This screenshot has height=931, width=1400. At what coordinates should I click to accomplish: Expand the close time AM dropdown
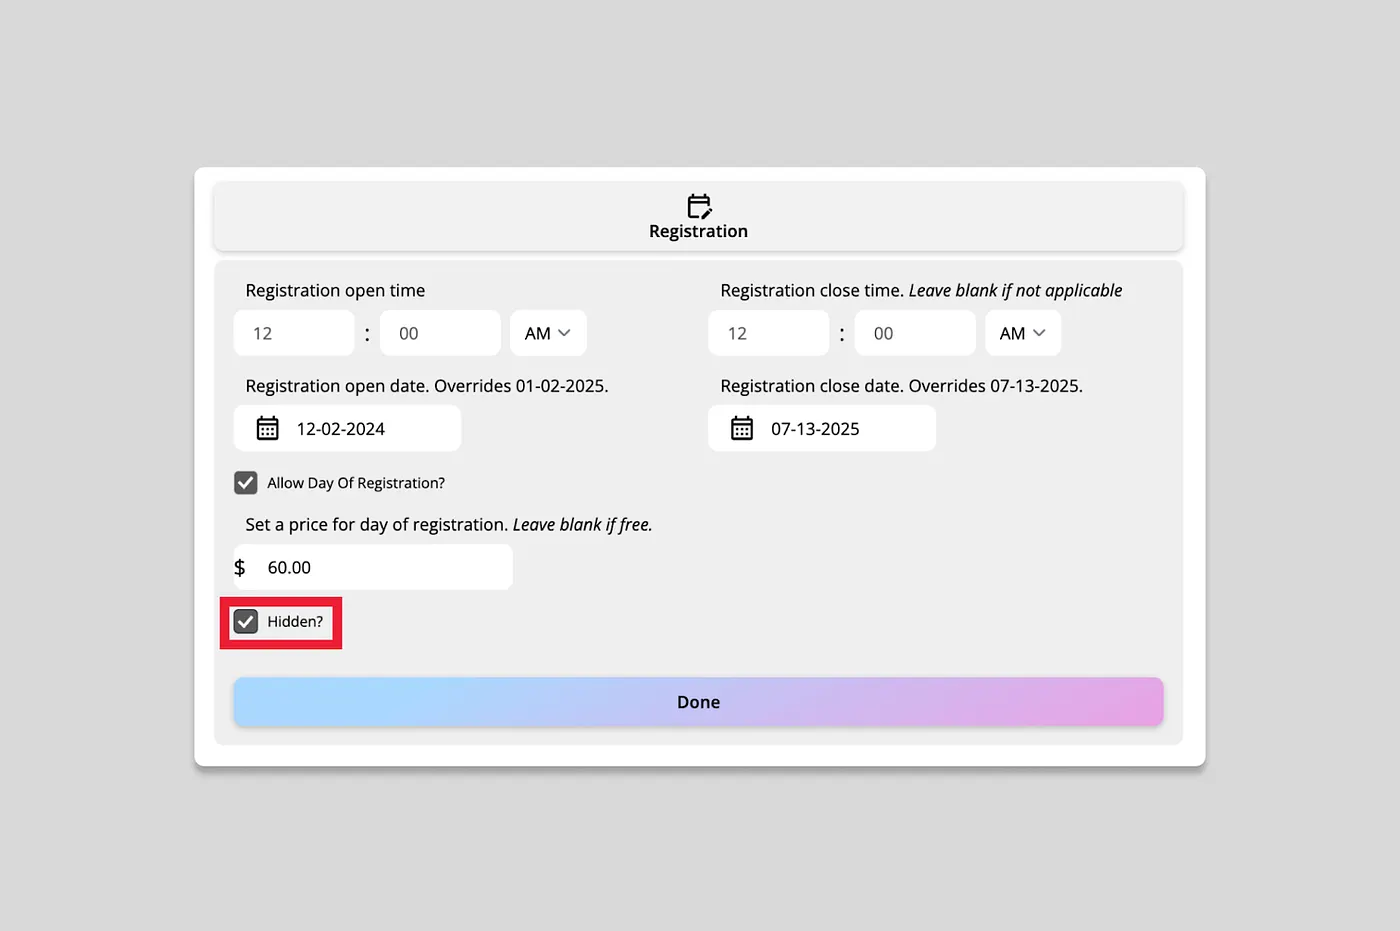(1023, 333)
